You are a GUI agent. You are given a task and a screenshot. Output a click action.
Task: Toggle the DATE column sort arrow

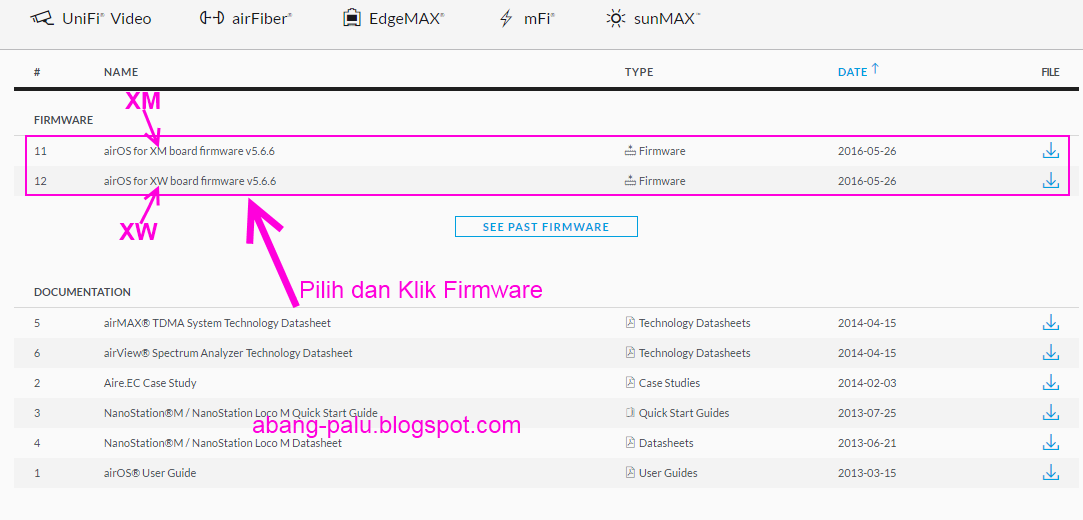coord(875,69)
